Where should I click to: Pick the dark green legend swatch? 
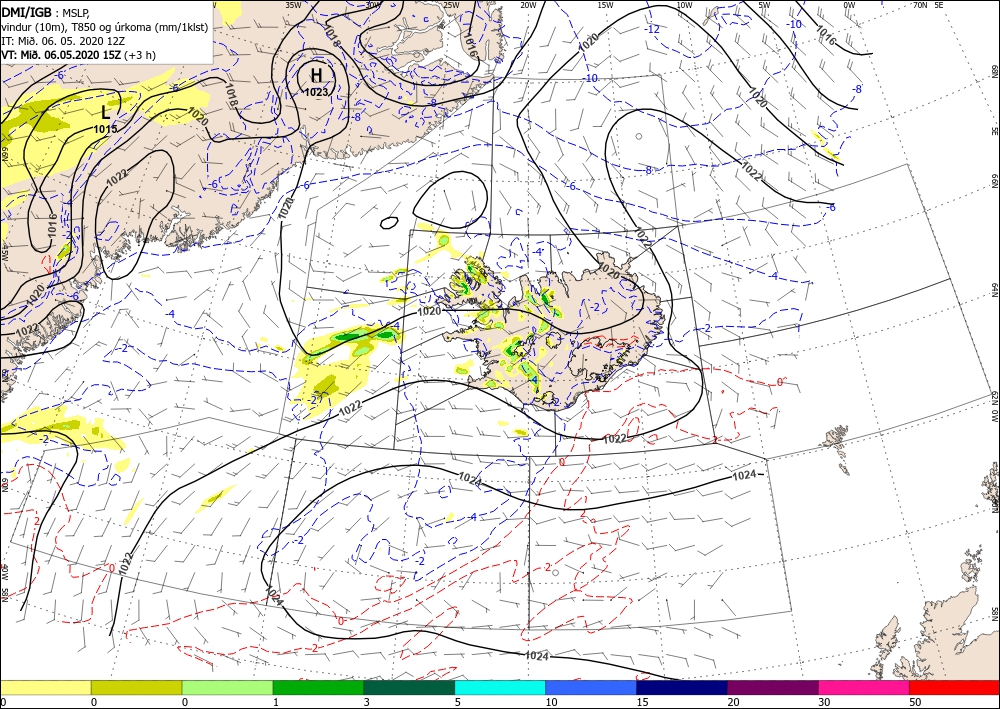(x=409, y=687)
